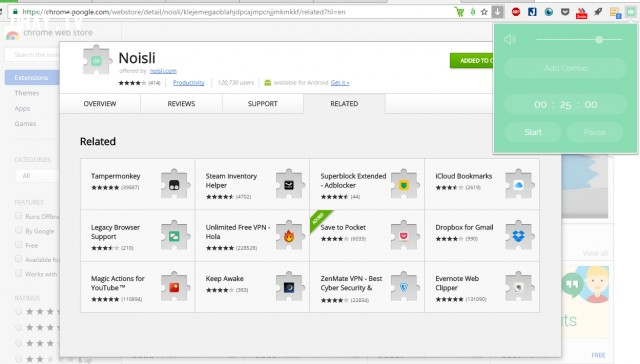Open the noisli.com developer link
The image size is (640, 364).
point(163,71)
